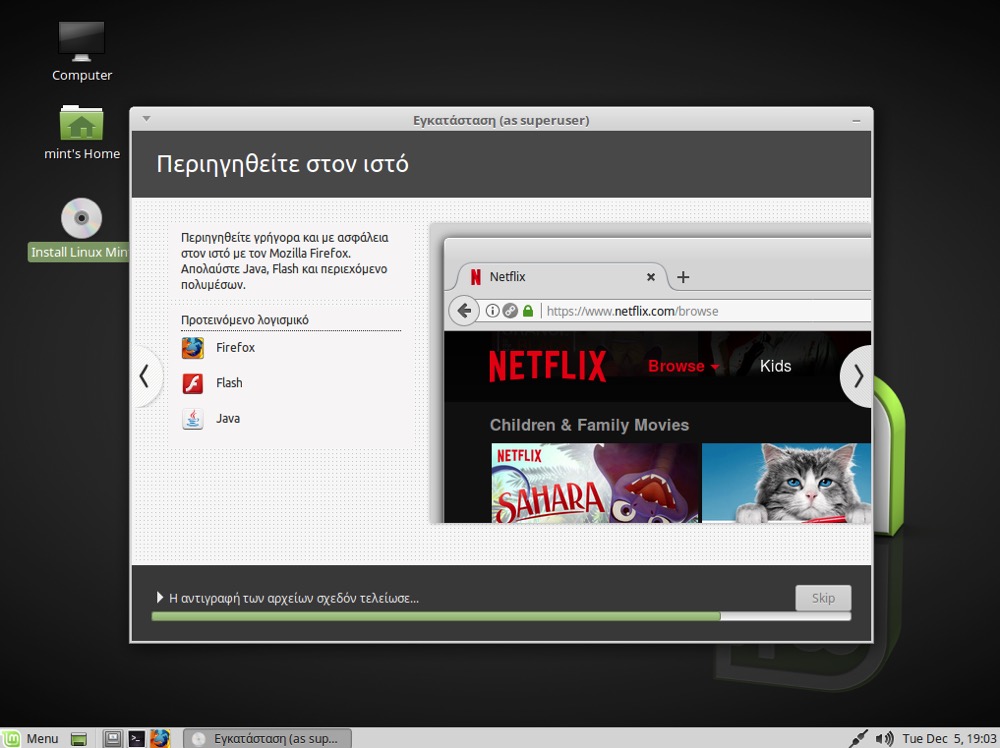
Task: Expand the file copying details triangle
Action: click(159, 598)
